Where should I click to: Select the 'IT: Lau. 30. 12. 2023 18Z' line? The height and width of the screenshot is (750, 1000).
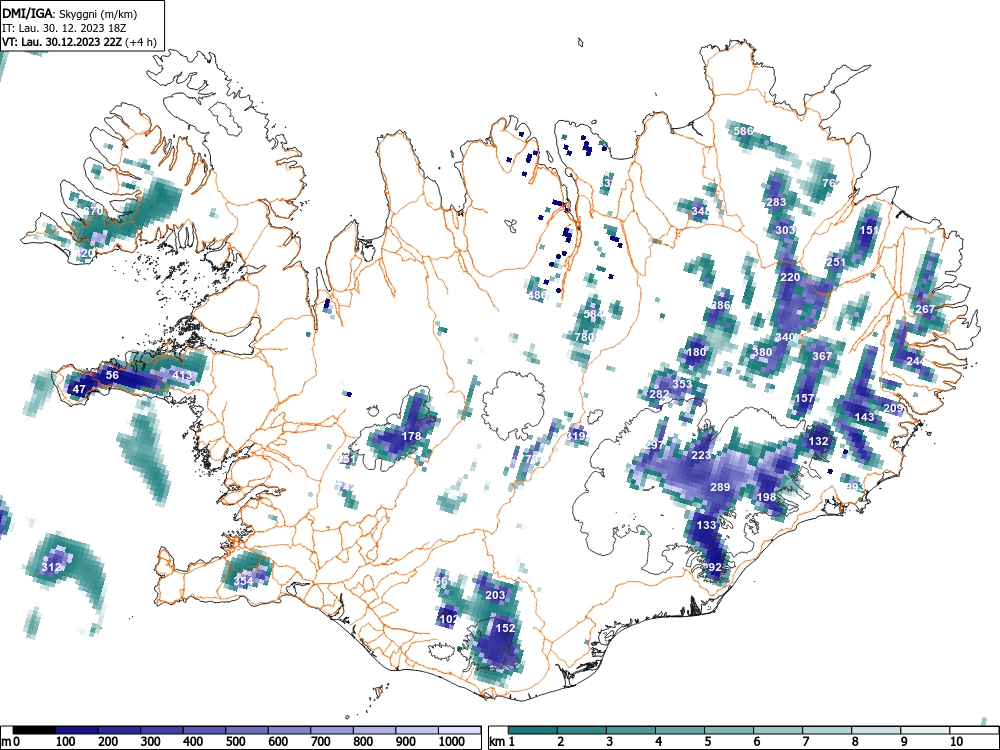(64, 27)
